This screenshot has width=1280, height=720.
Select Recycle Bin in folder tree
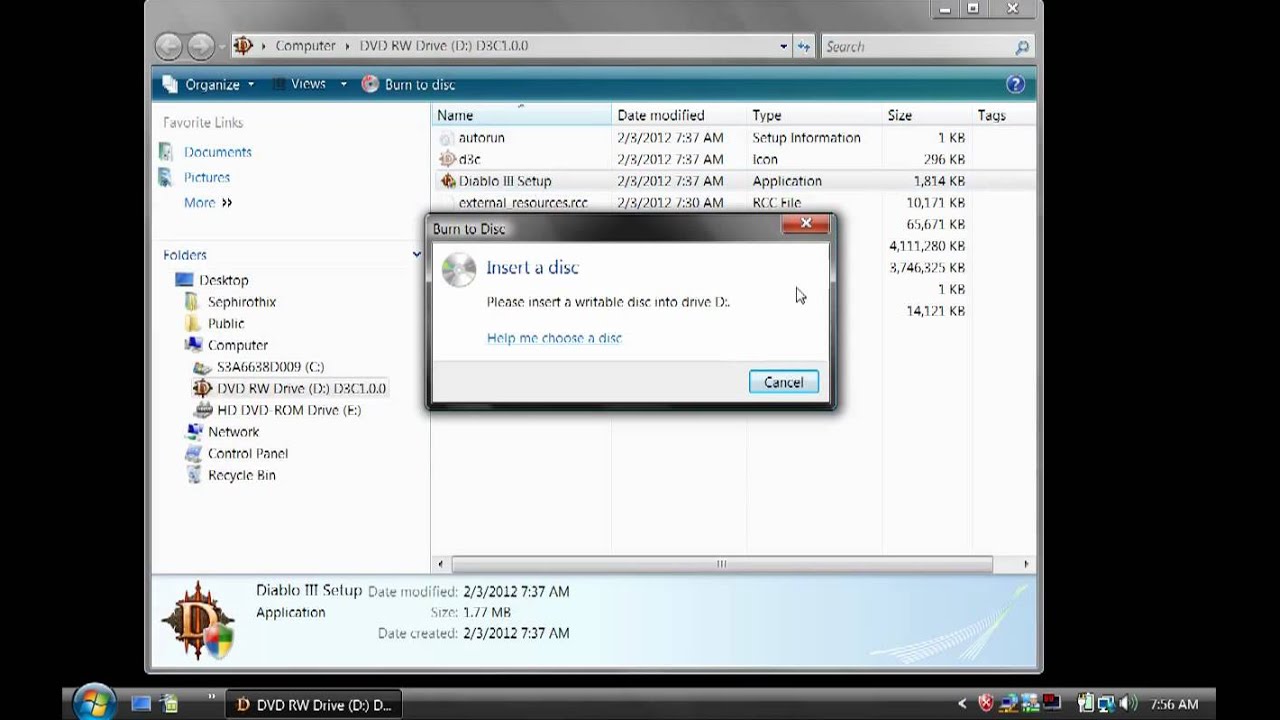[x=241, y=475]
